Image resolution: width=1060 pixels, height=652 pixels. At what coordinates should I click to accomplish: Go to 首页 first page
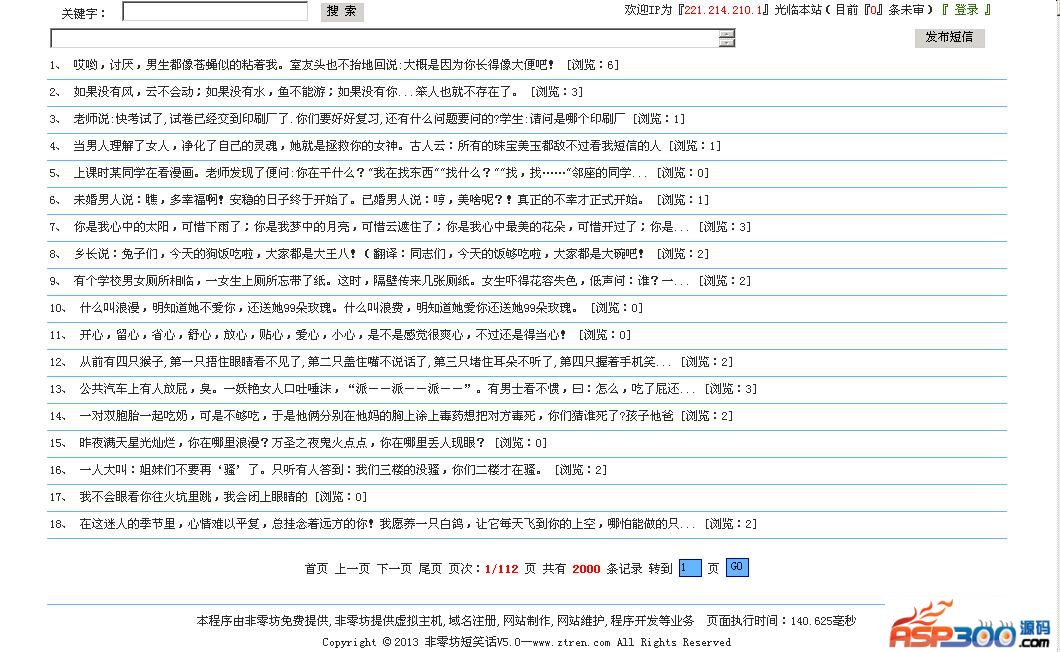tap(316, 569)
